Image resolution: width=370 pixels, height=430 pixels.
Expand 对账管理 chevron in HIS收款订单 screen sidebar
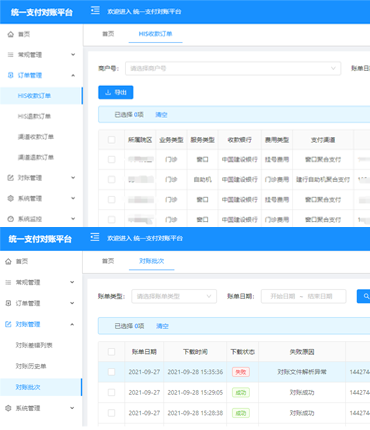point(73,178)
